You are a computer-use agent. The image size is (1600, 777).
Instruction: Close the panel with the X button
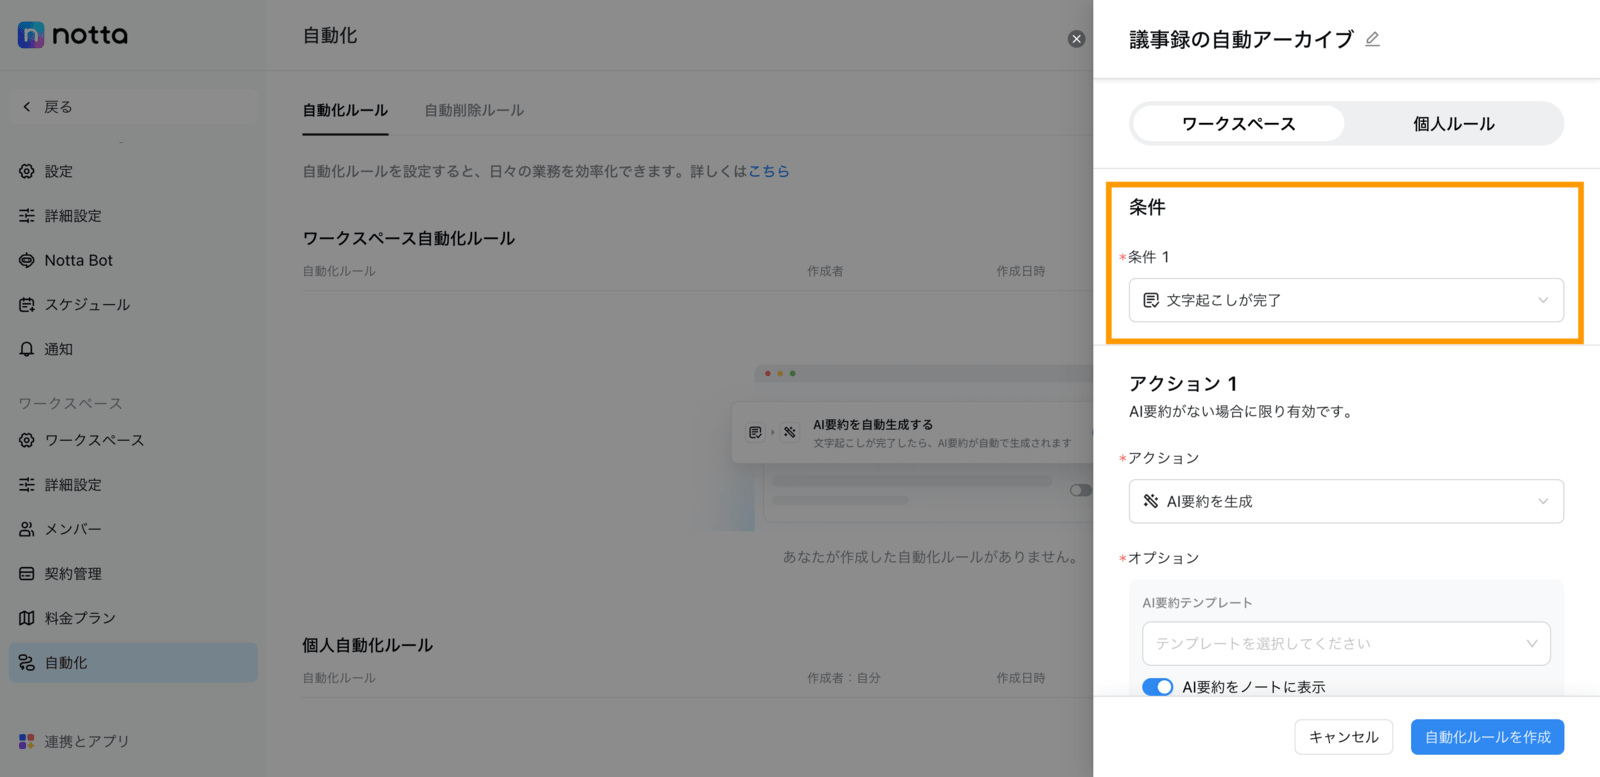point(1076,39)
